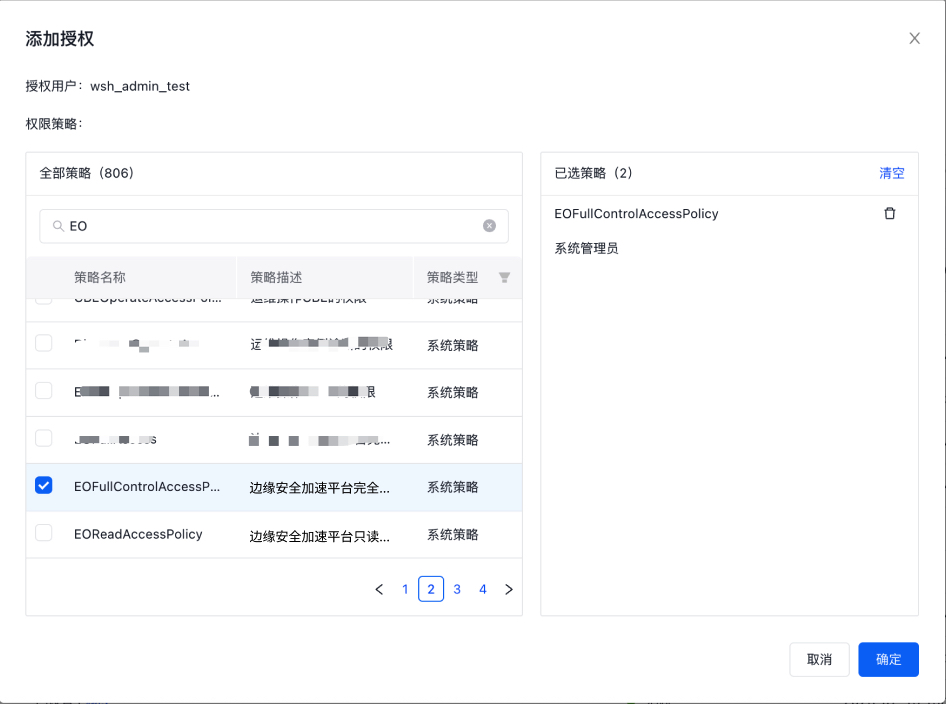Jump to page 3
946x704 pixels.
457,589
